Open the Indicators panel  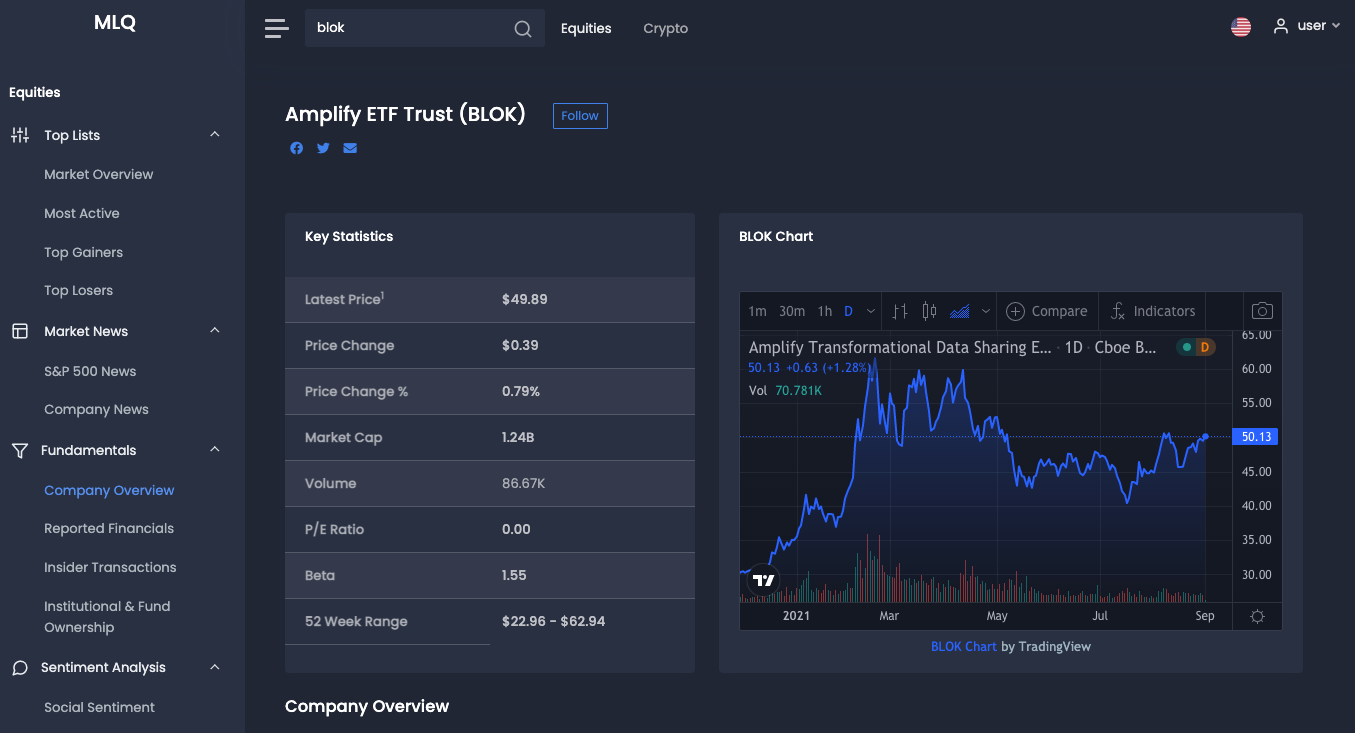[1153, 311]
